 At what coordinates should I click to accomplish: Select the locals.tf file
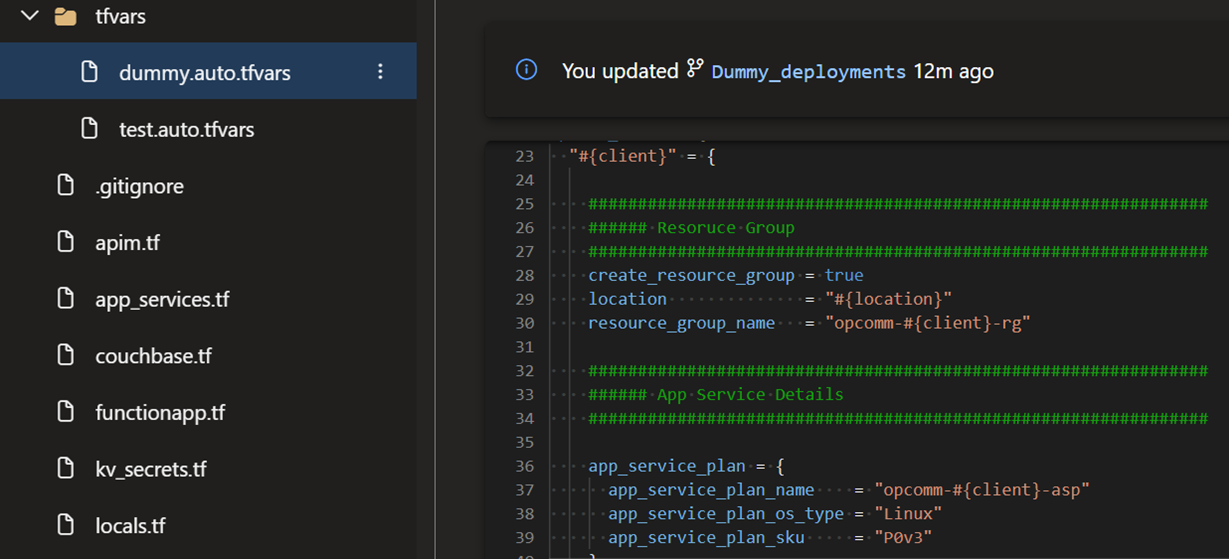(x=130, y=526)
